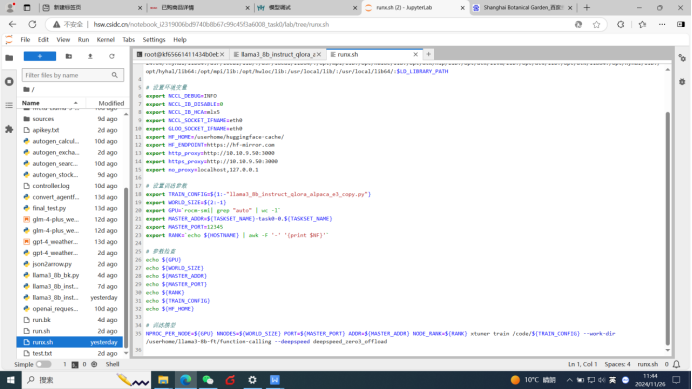
Task: Open the Run menu
Action: coord(83,39)
